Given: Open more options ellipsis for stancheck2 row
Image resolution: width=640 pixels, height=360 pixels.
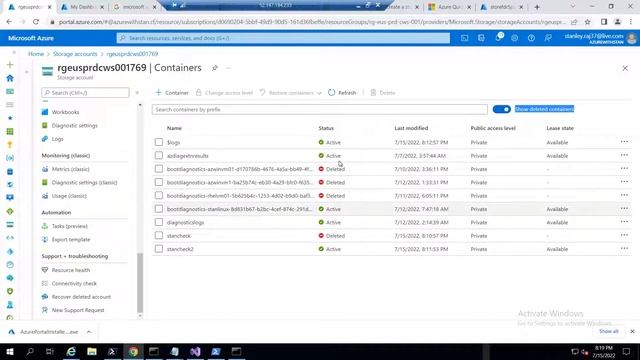Looking at the screenshot, I should [x=624, y=248].
